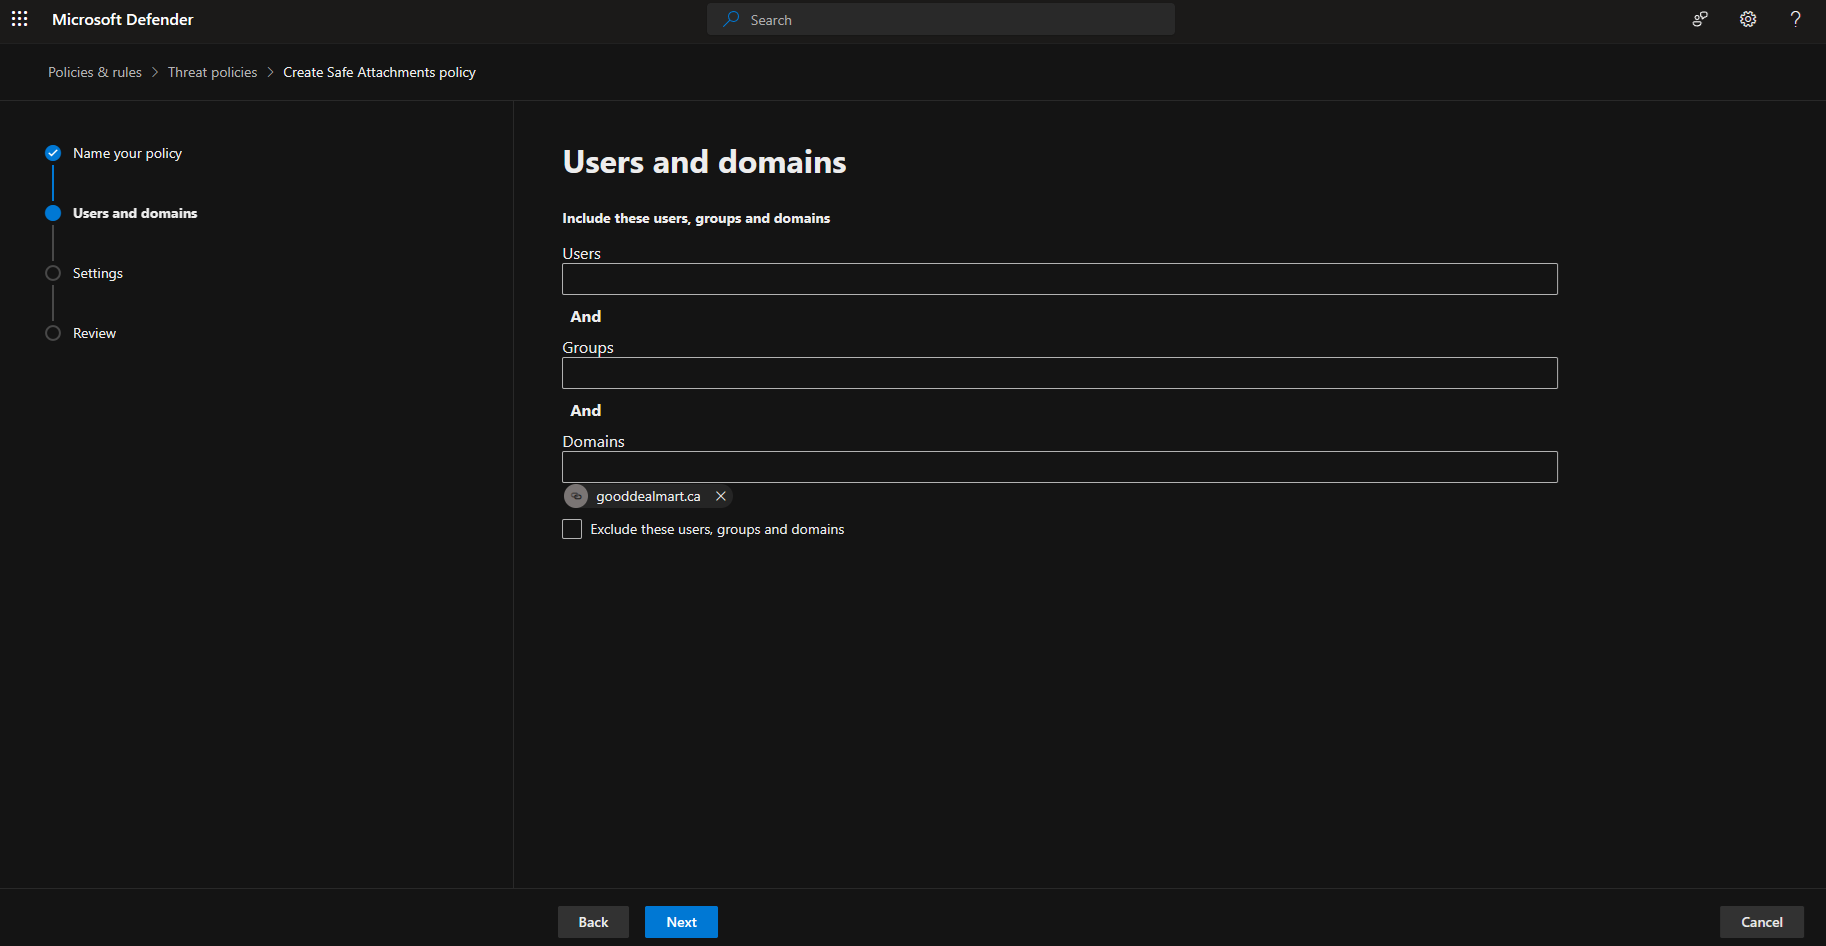
Task: Click the completed Name your policy checkmark
Action: click(53, 153)
